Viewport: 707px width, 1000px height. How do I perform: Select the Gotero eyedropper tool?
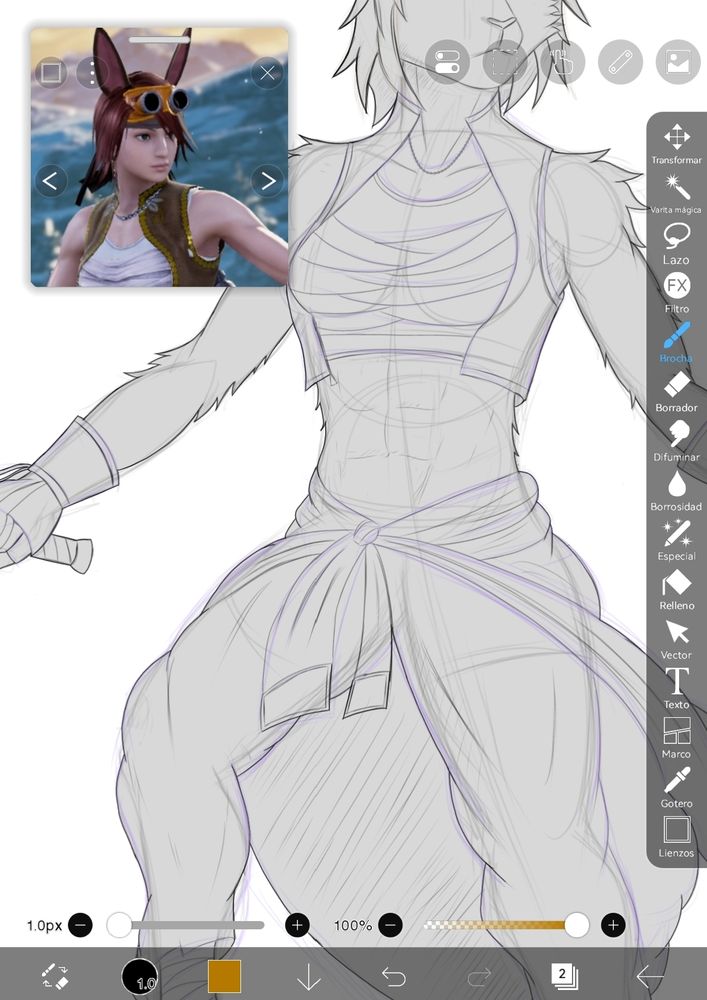pos(676,788)
